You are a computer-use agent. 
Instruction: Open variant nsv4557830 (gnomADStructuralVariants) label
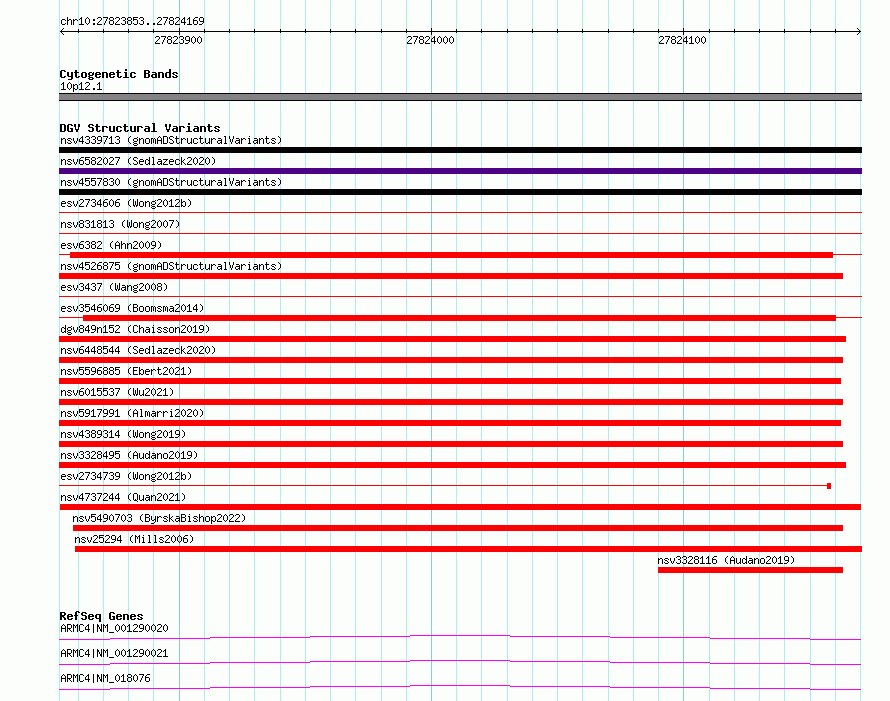pos(171,182)
